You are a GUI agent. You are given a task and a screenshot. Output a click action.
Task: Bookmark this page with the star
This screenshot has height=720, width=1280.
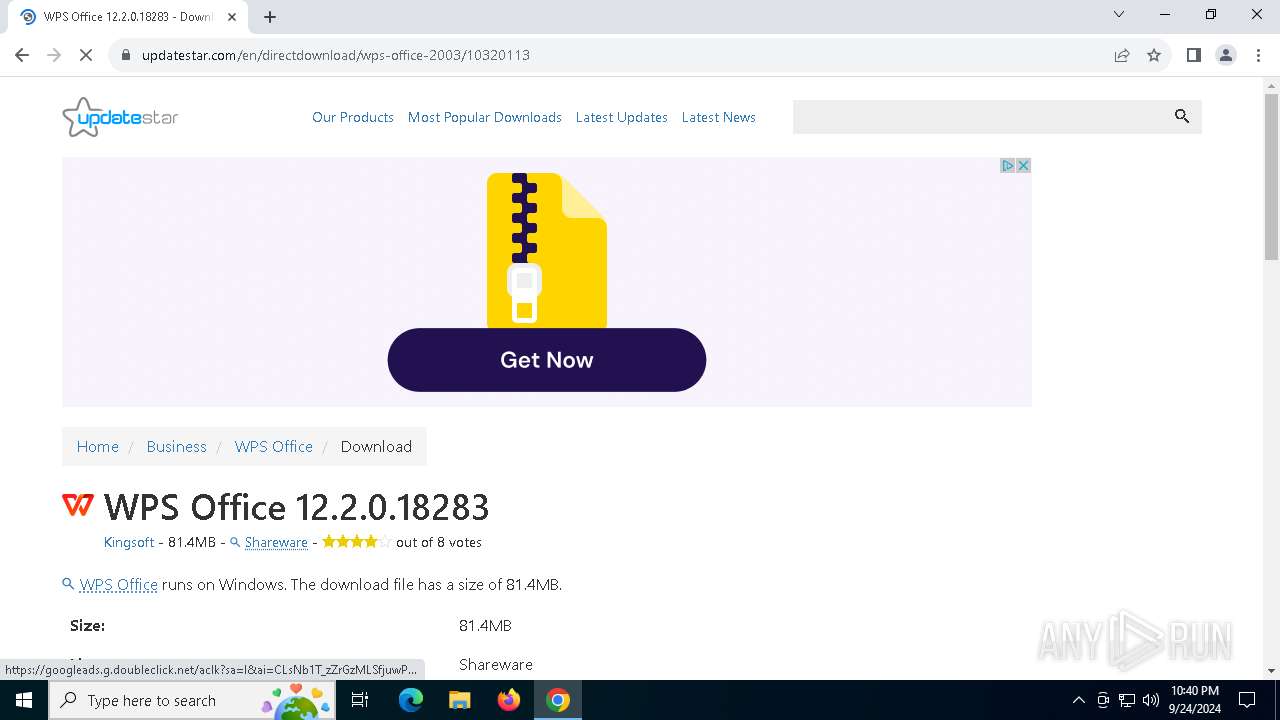(x=1154, y=55)
